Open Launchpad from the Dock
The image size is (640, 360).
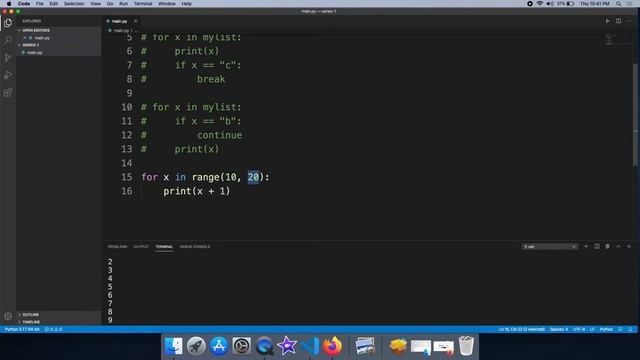[196, 346]
